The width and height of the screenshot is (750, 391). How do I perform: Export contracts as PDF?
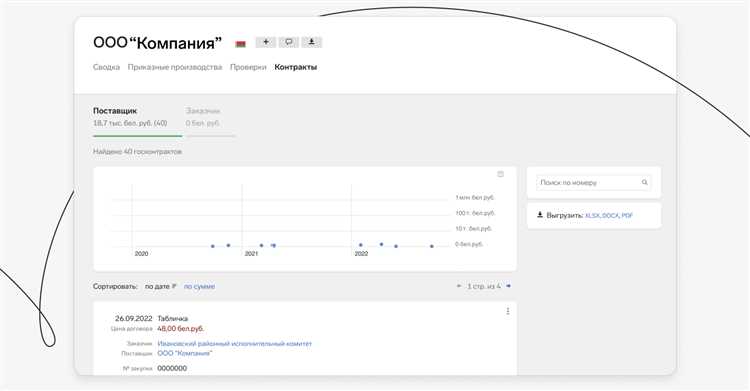627,216
